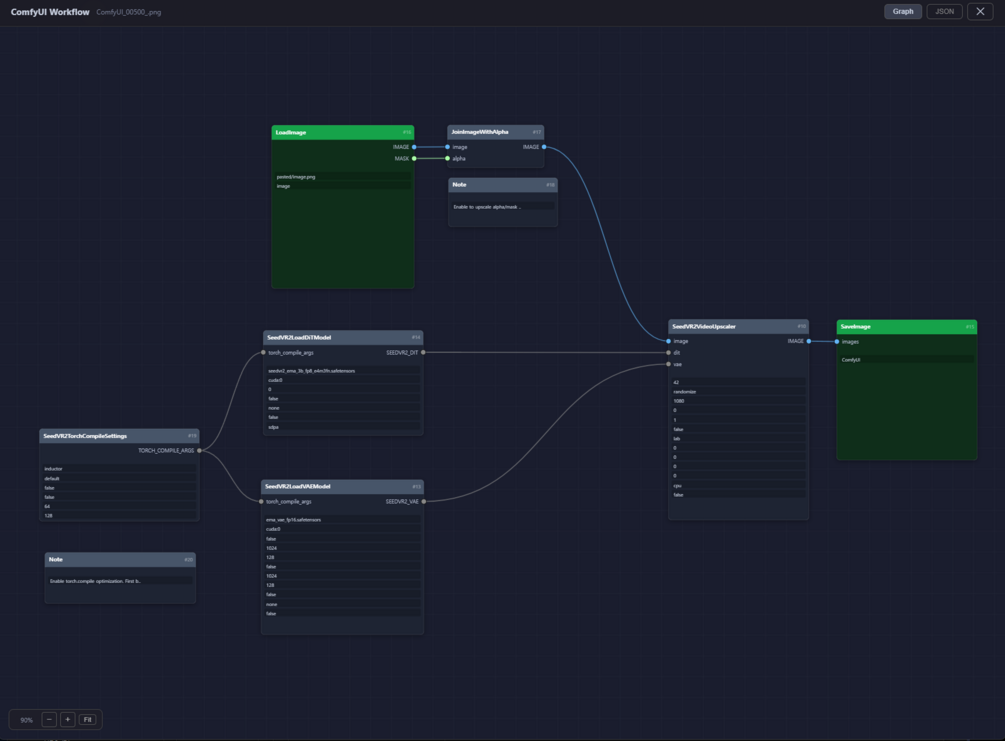Viewport: 1005px width, 741px height.
Task: Click the SEEDVR2_VAE output port
Action: [x=424, y=501]
